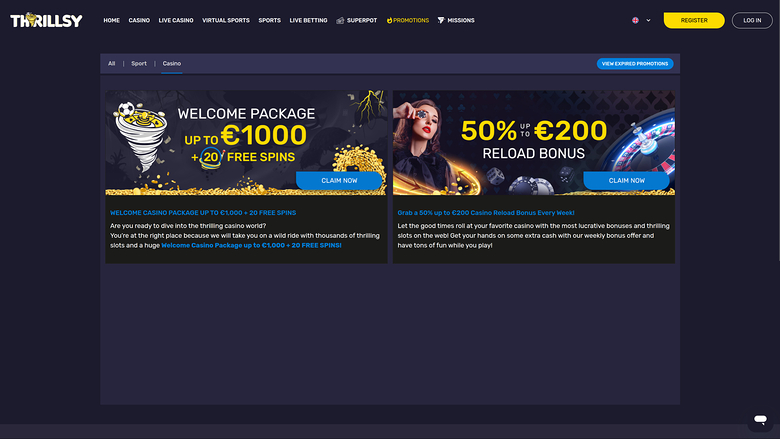Open Welcome Casino Package title link
Image resolution: width=780 pixels, height=439 pixels.
click(x=203, y=213)
